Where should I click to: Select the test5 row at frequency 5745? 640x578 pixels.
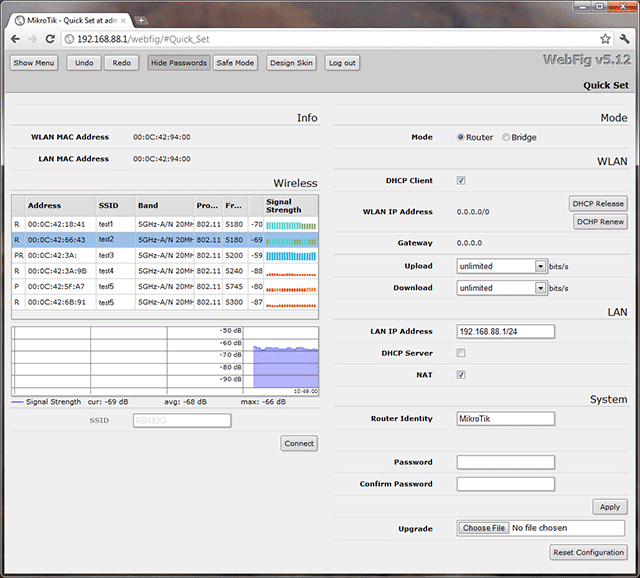165,287
